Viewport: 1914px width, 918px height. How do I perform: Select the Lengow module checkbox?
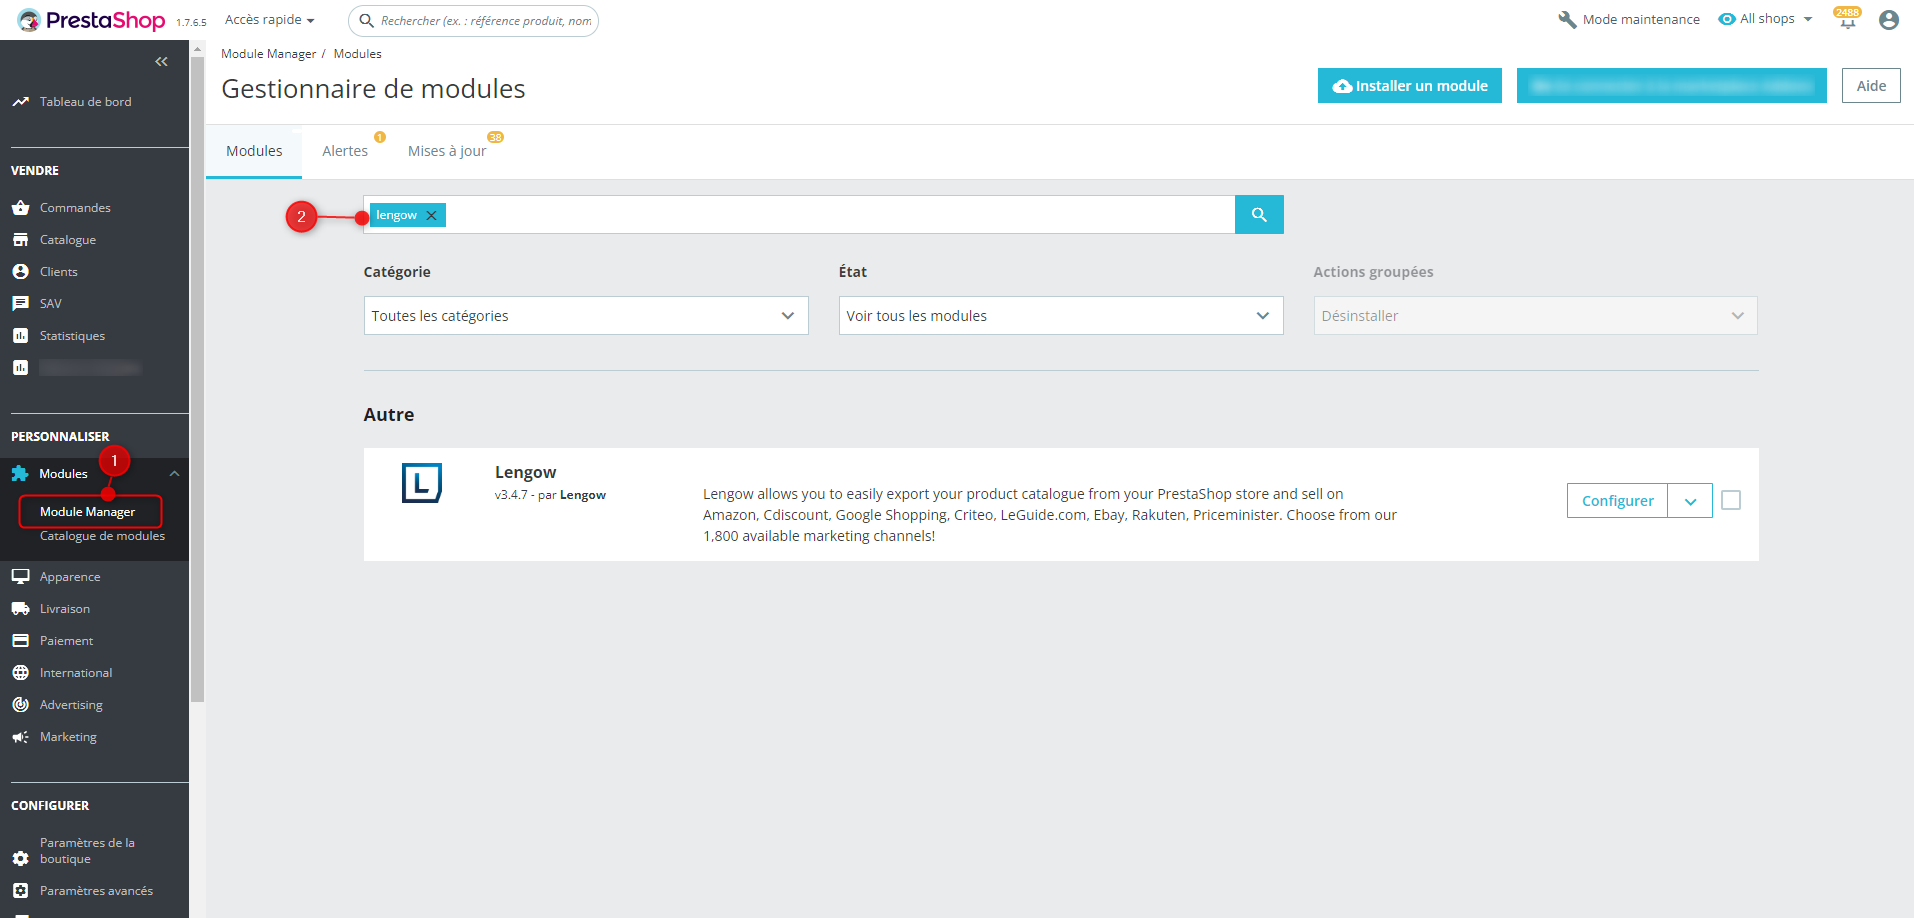pos(1731,500)
